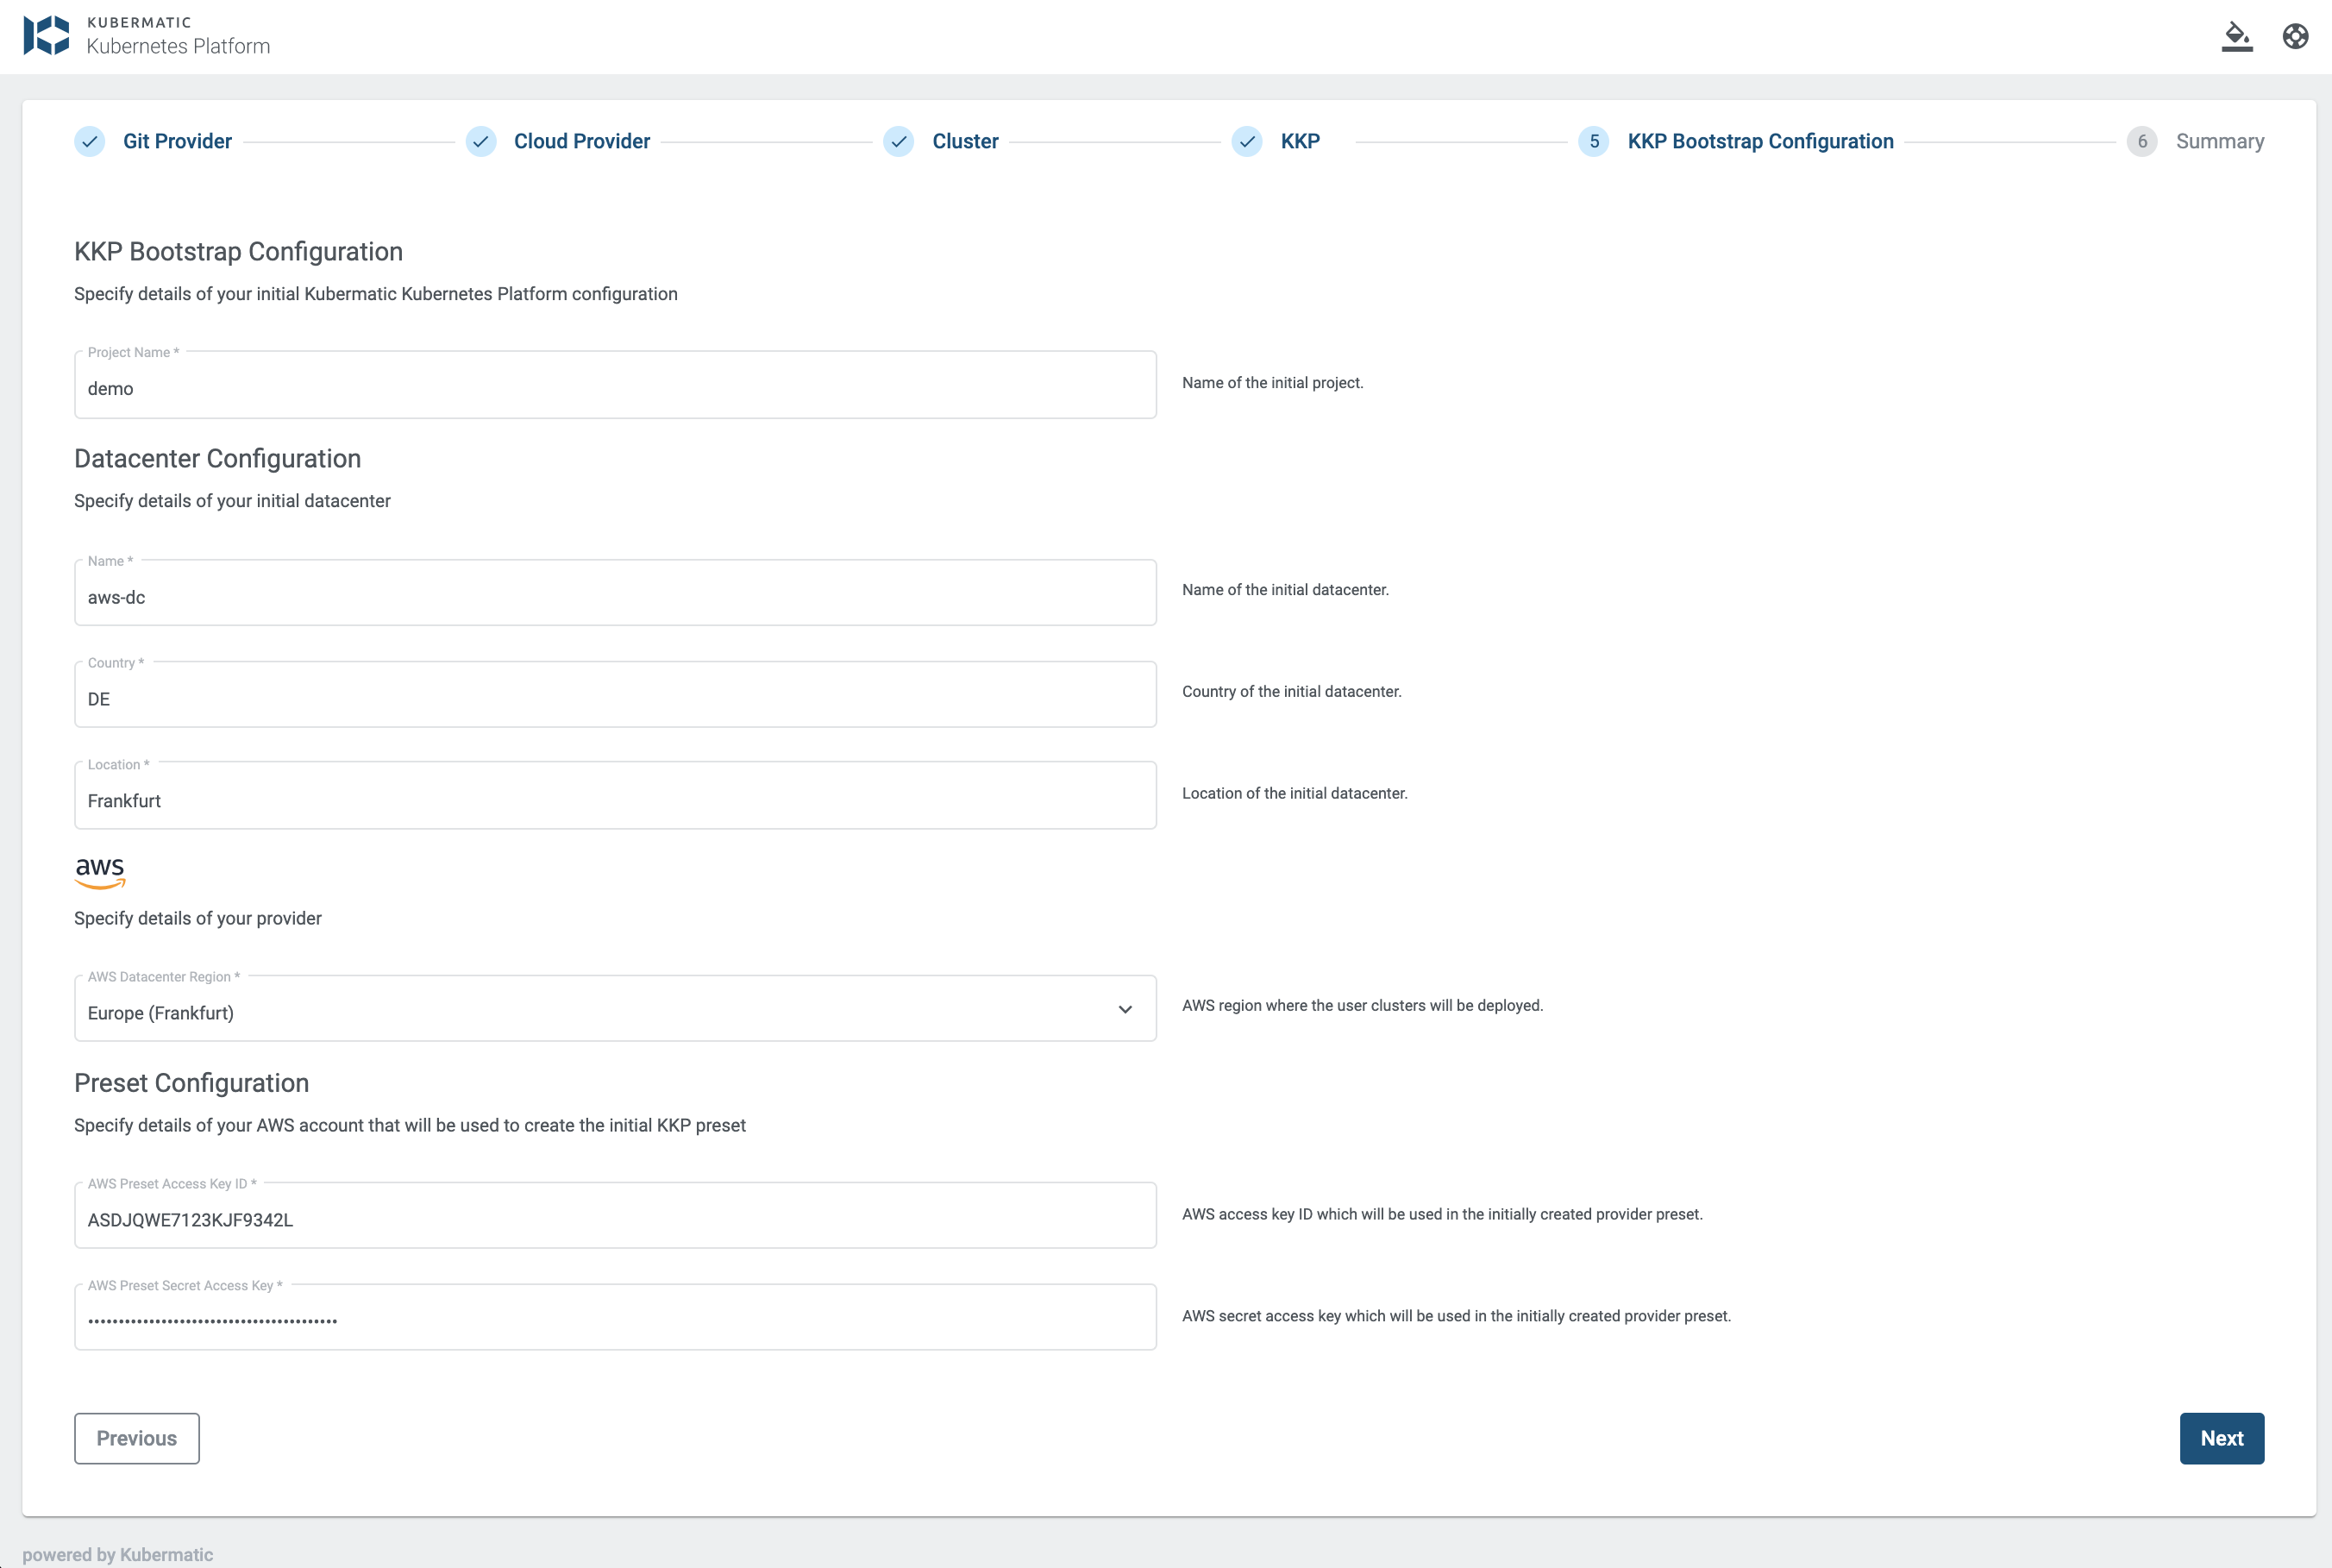Screen dimensions: 2332x1568
Task: Focus the AWS Preset Access Key ID field
Action: (615, 1215)
